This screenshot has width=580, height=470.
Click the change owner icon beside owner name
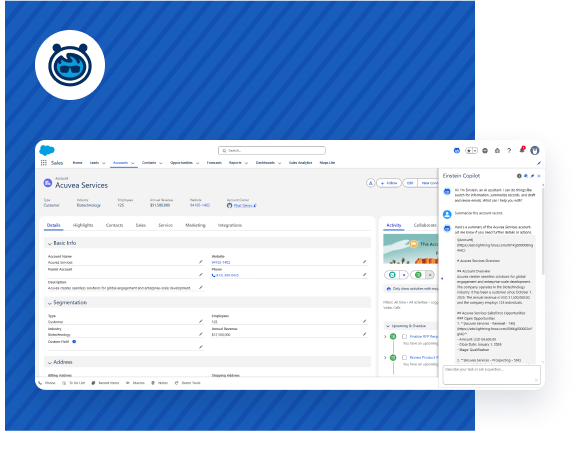pos(255,206)
